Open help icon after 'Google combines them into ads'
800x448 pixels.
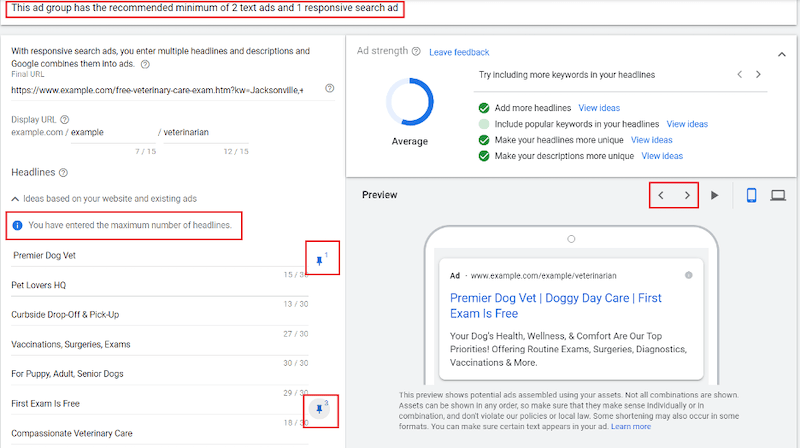(x=145, y=64)
